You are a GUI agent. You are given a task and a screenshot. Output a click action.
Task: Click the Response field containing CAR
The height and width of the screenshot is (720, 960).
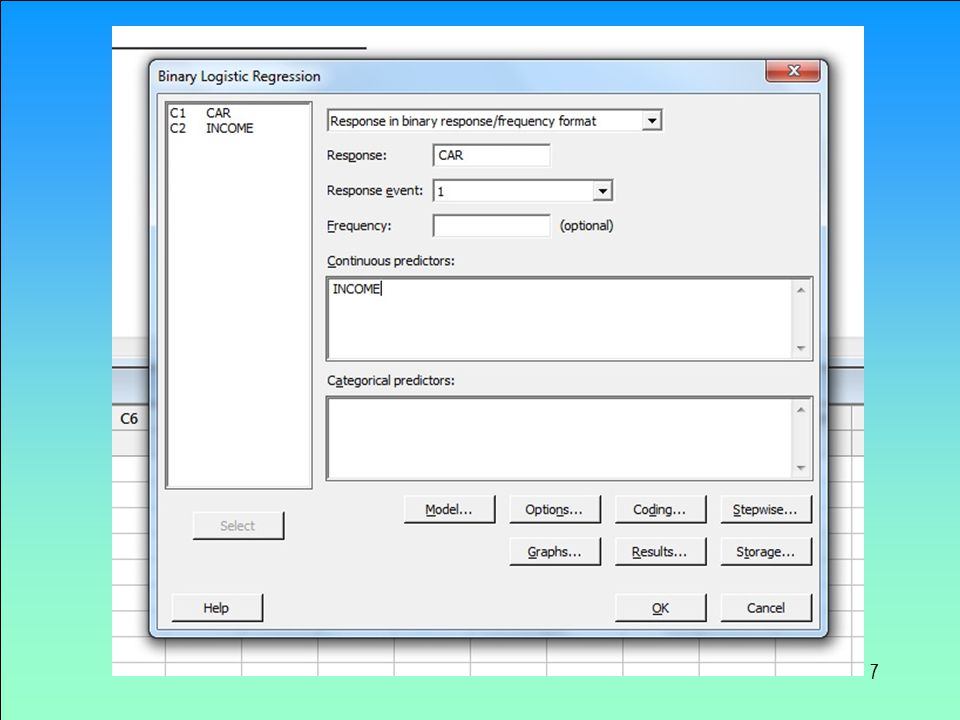pyautogui.click(x=491, y=156)
